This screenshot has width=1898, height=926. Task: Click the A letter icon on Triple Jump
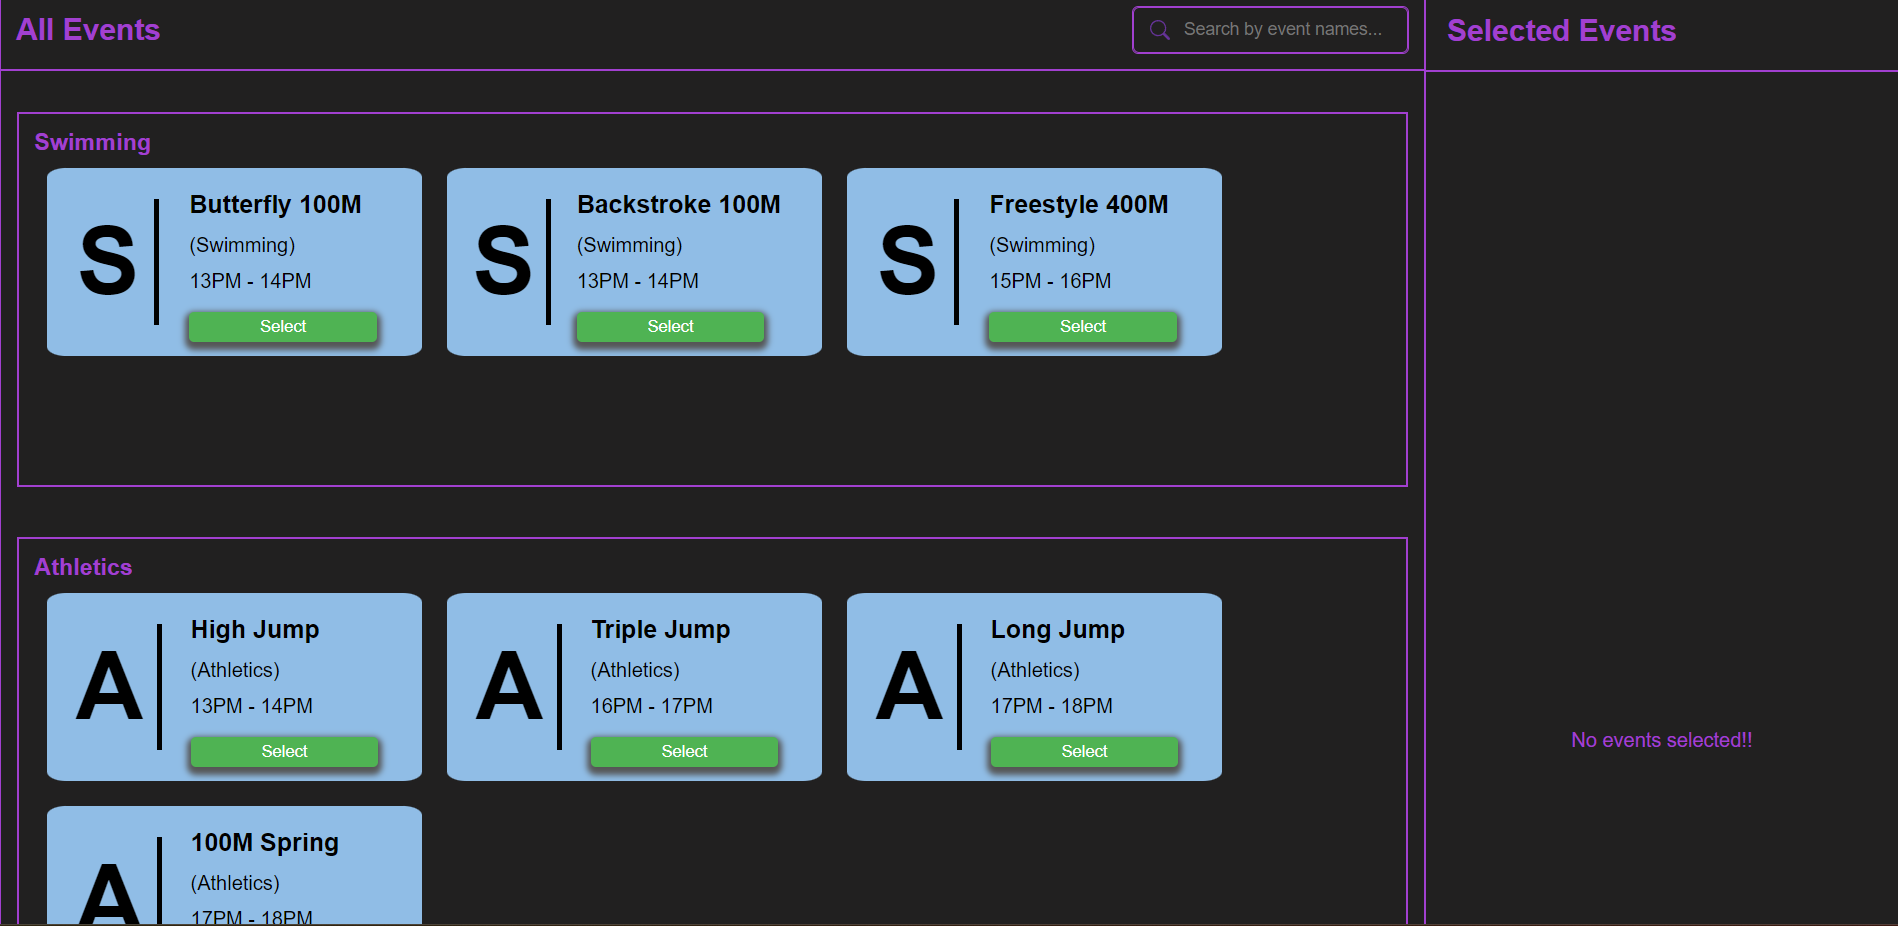pyautogui.click(x=509, y=686)
